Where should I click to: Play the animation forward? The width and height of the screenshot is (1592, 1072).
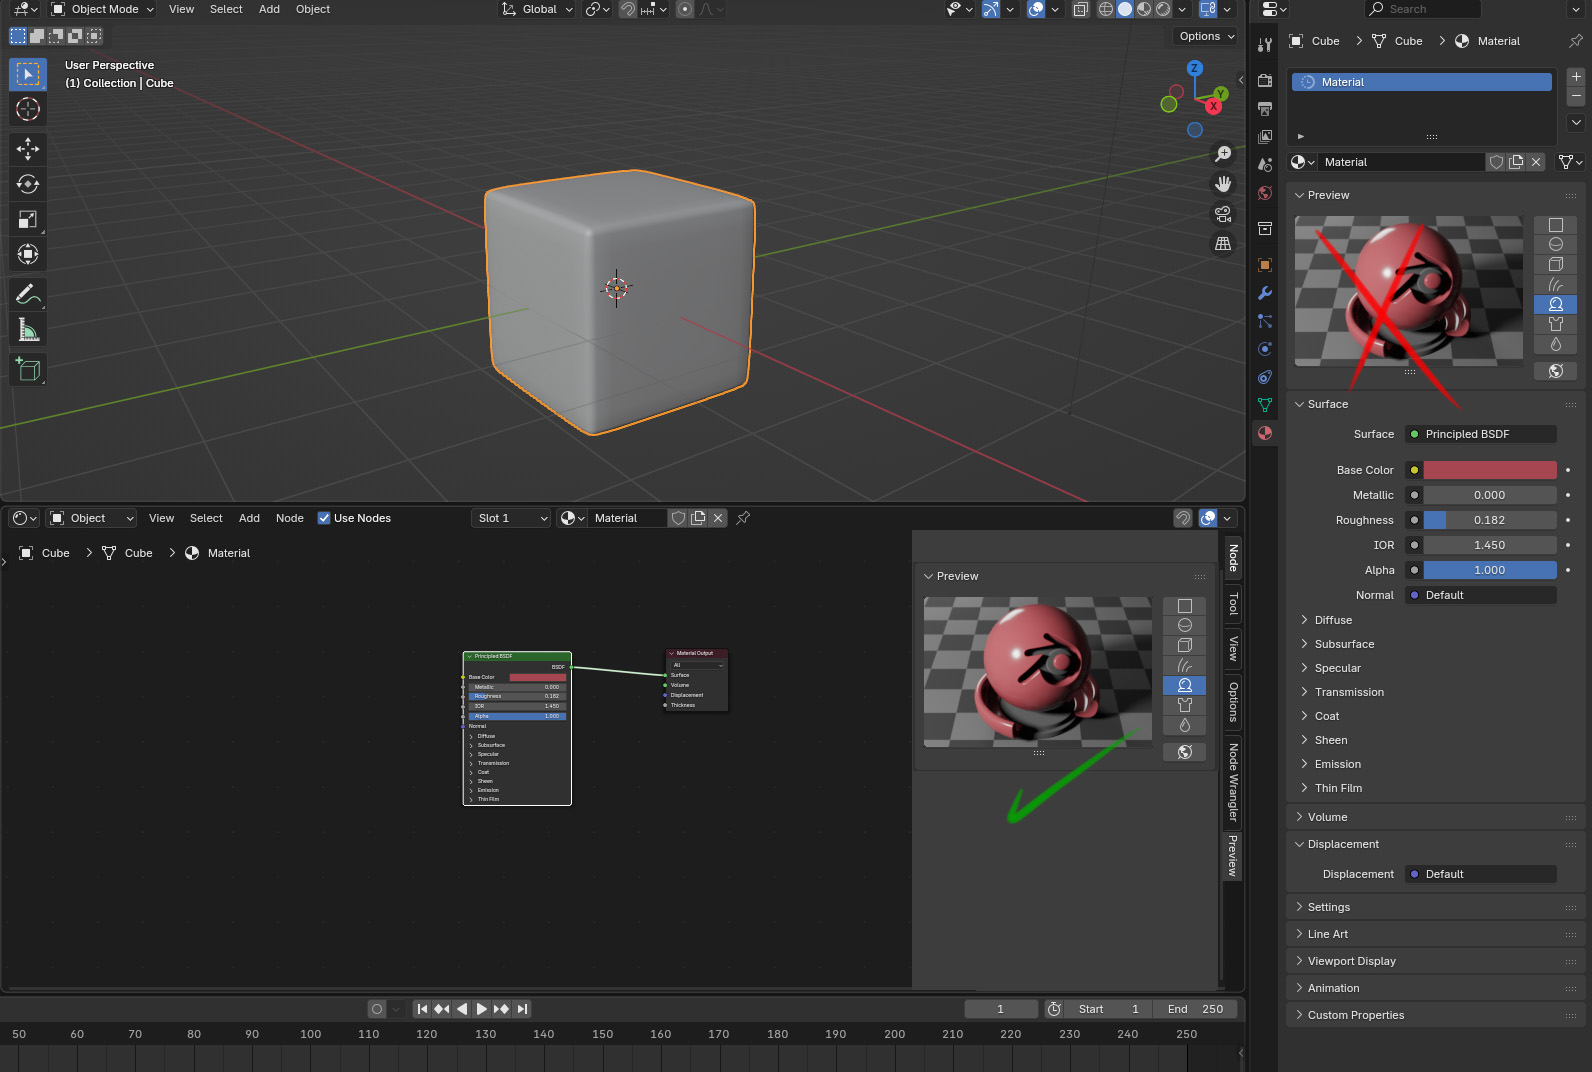(482, 1009)
